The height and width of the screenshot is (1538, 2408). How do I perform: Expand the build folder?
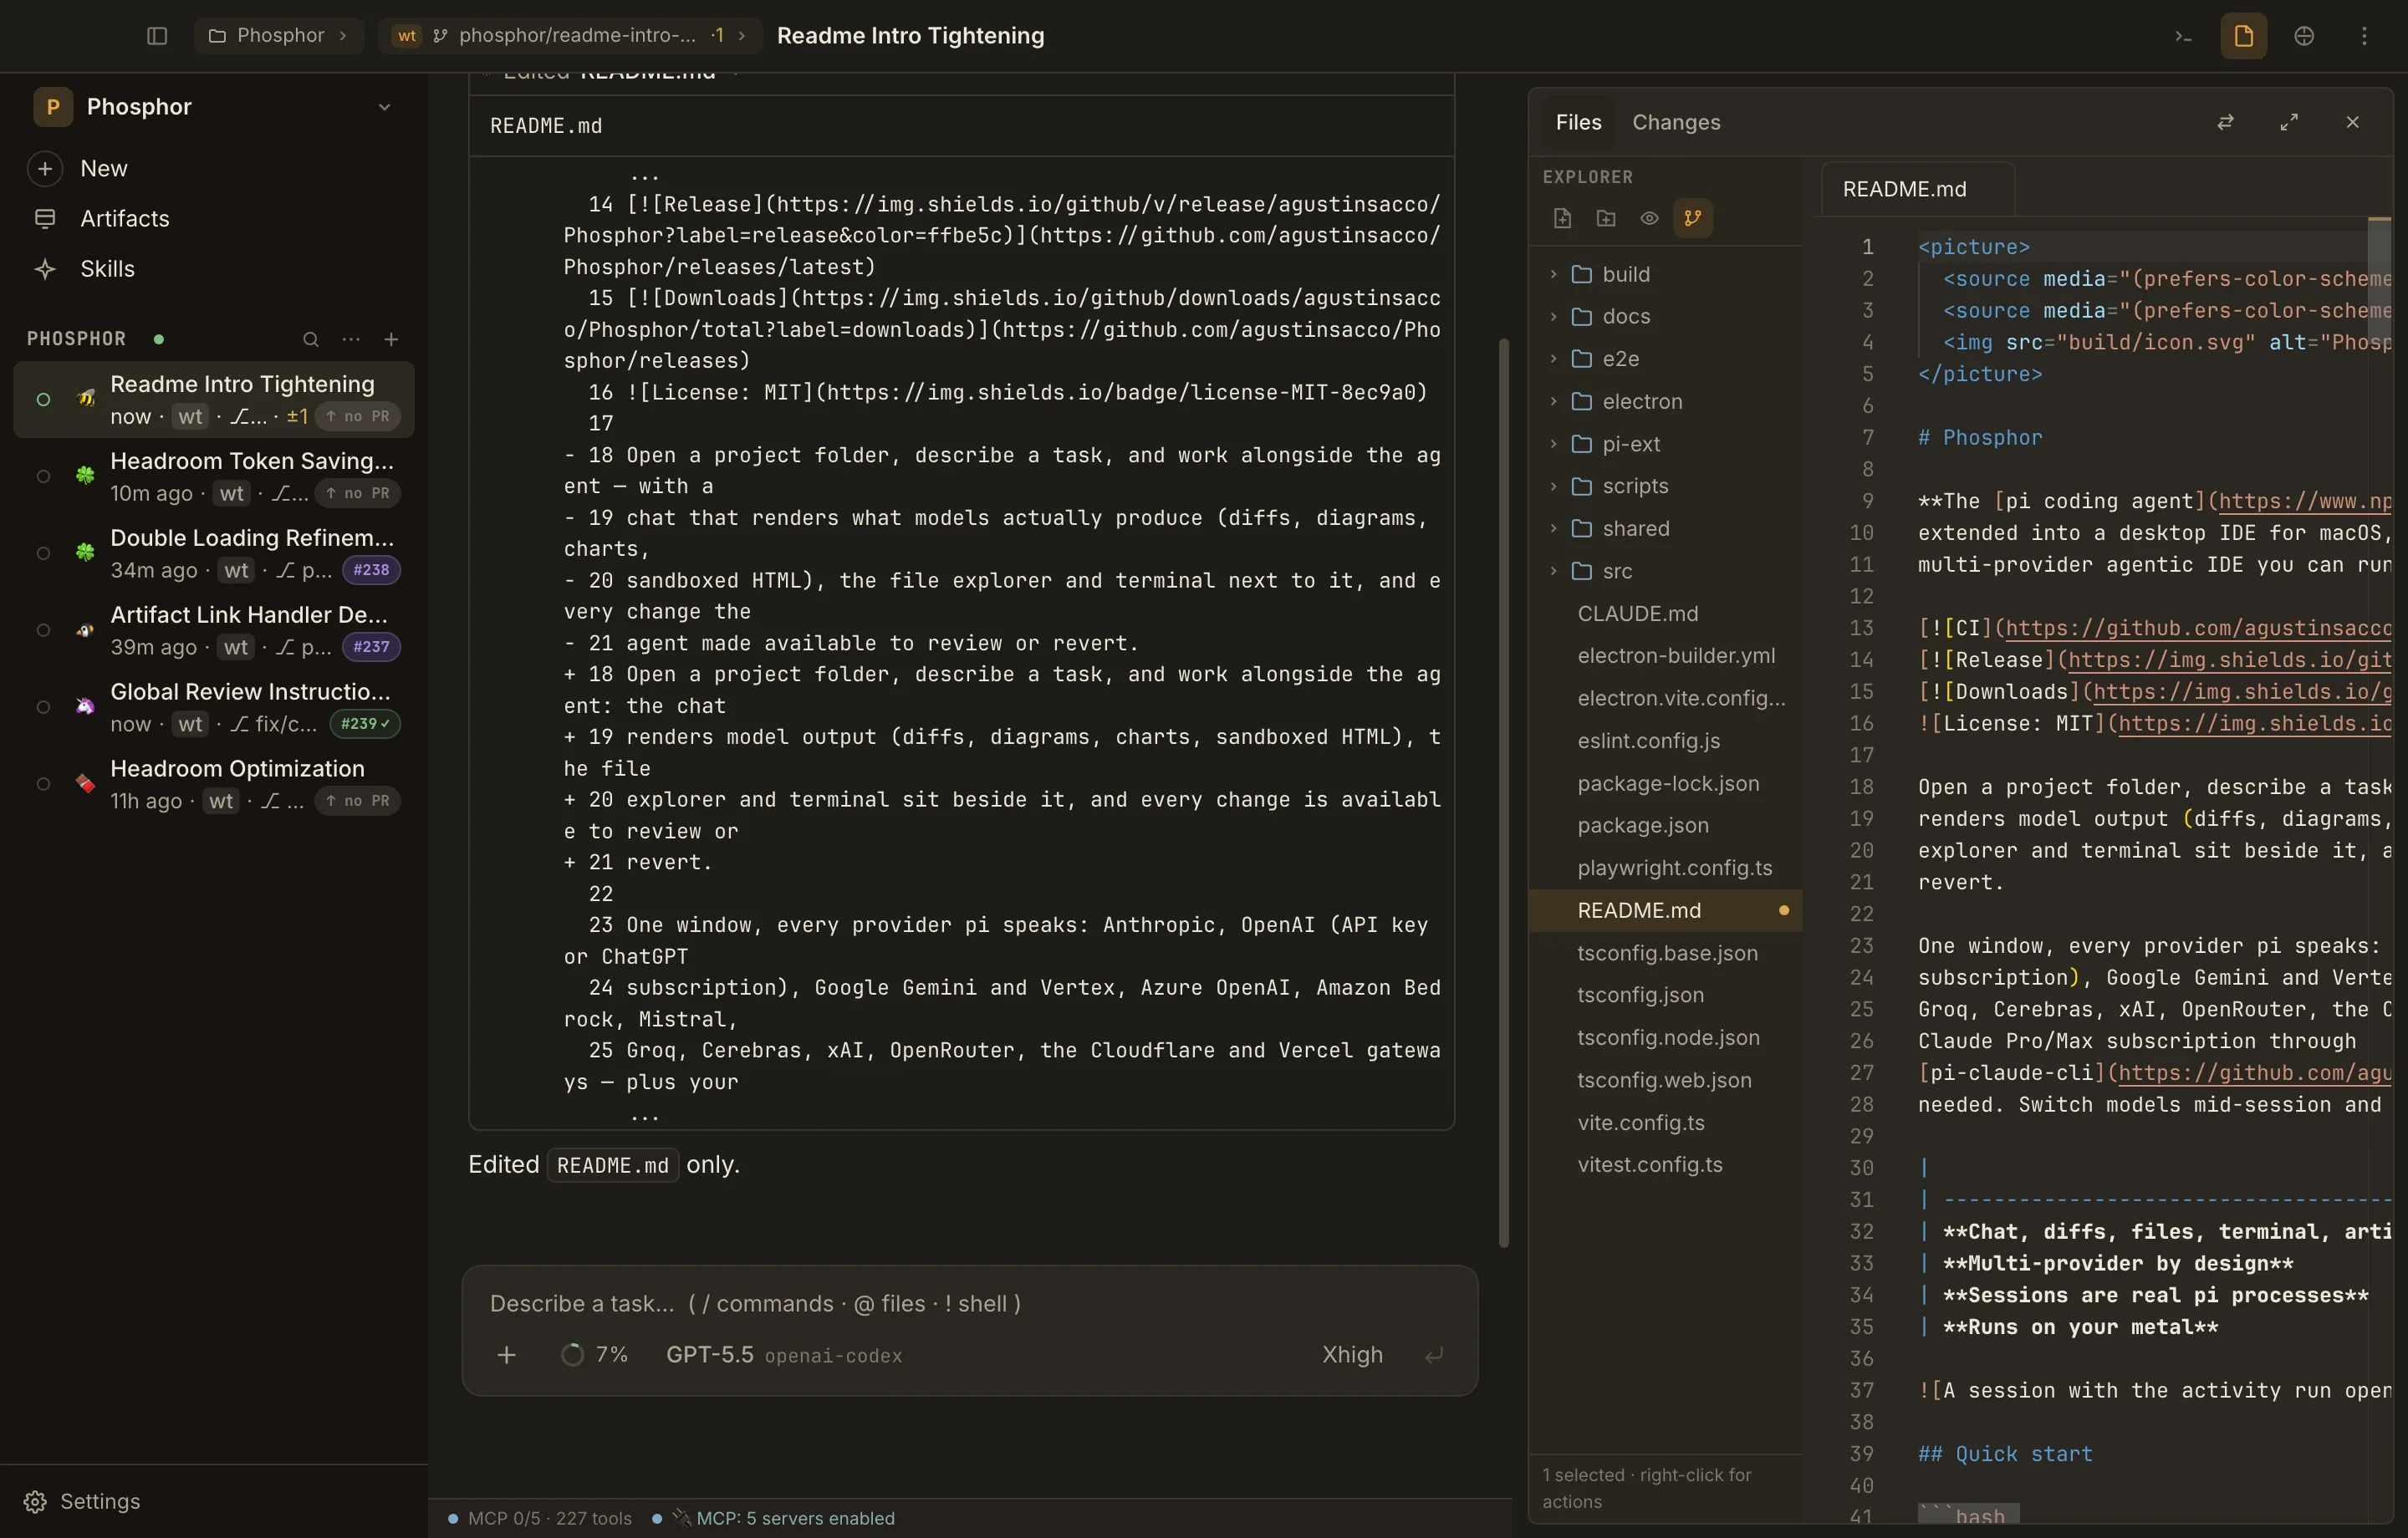(x=1665, y=274)
